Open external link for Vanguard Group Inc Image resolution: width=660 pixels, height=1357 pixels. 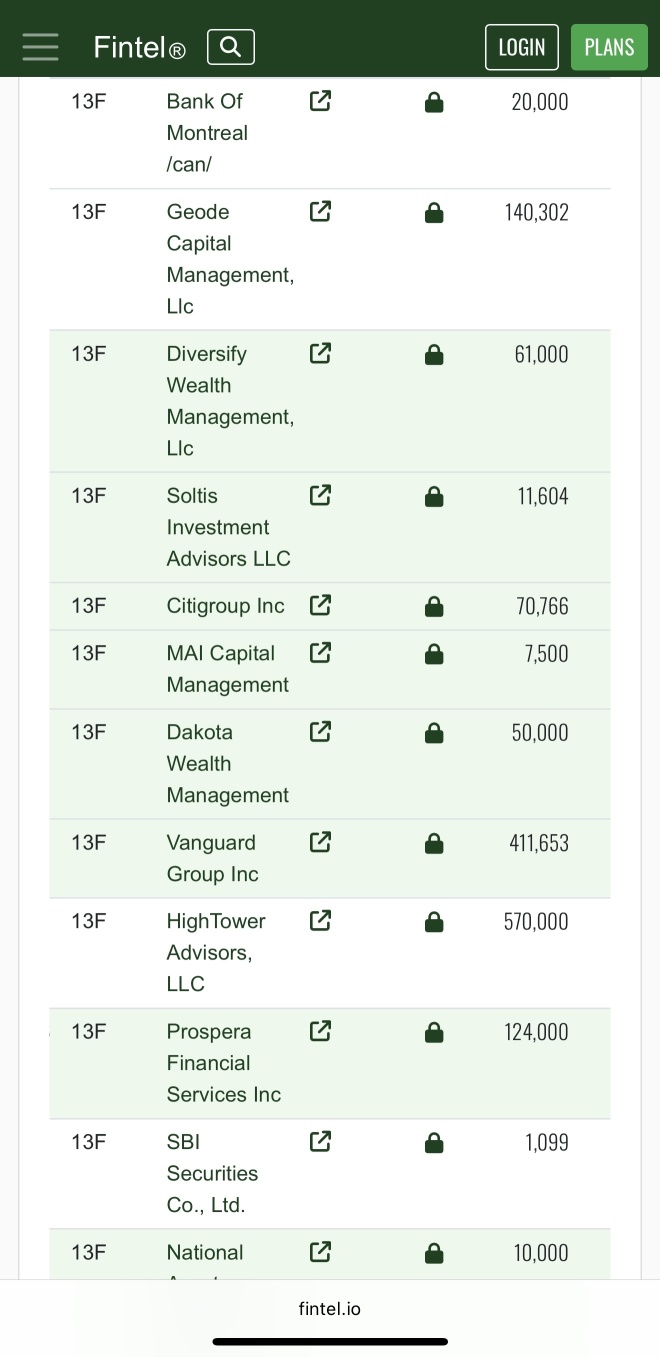pyautogui.click(x=320, y=843)
